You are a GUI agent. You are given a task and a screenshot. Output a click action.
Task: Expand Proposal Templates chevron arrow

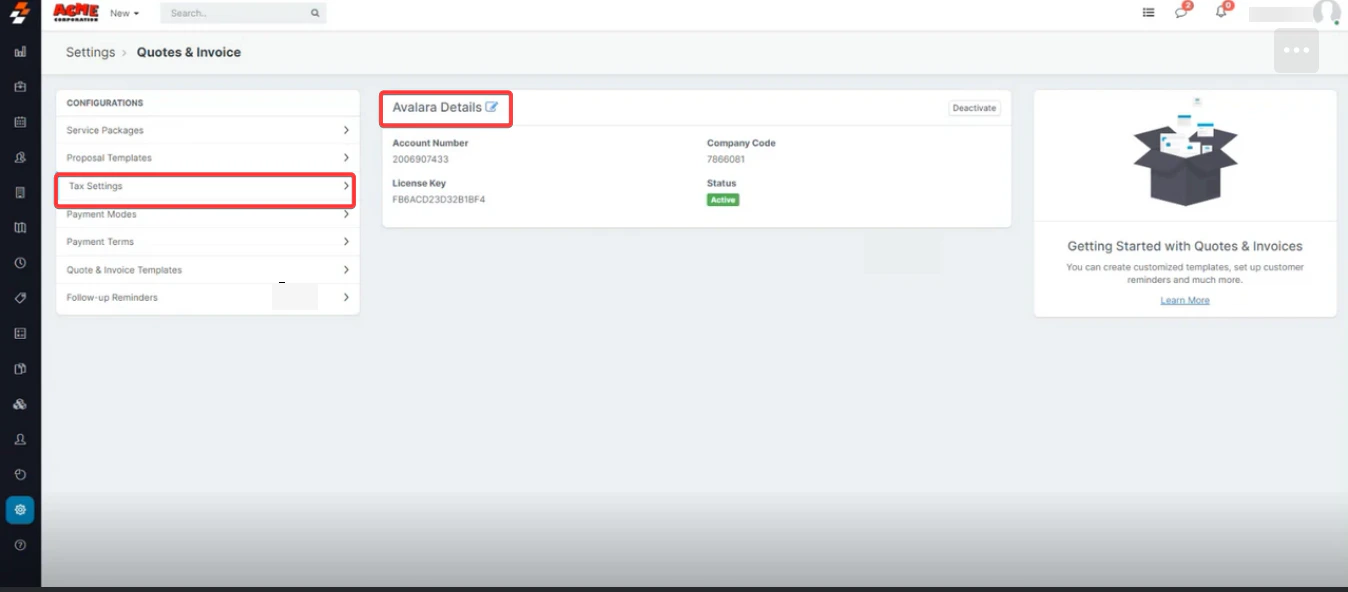point(346,158)
